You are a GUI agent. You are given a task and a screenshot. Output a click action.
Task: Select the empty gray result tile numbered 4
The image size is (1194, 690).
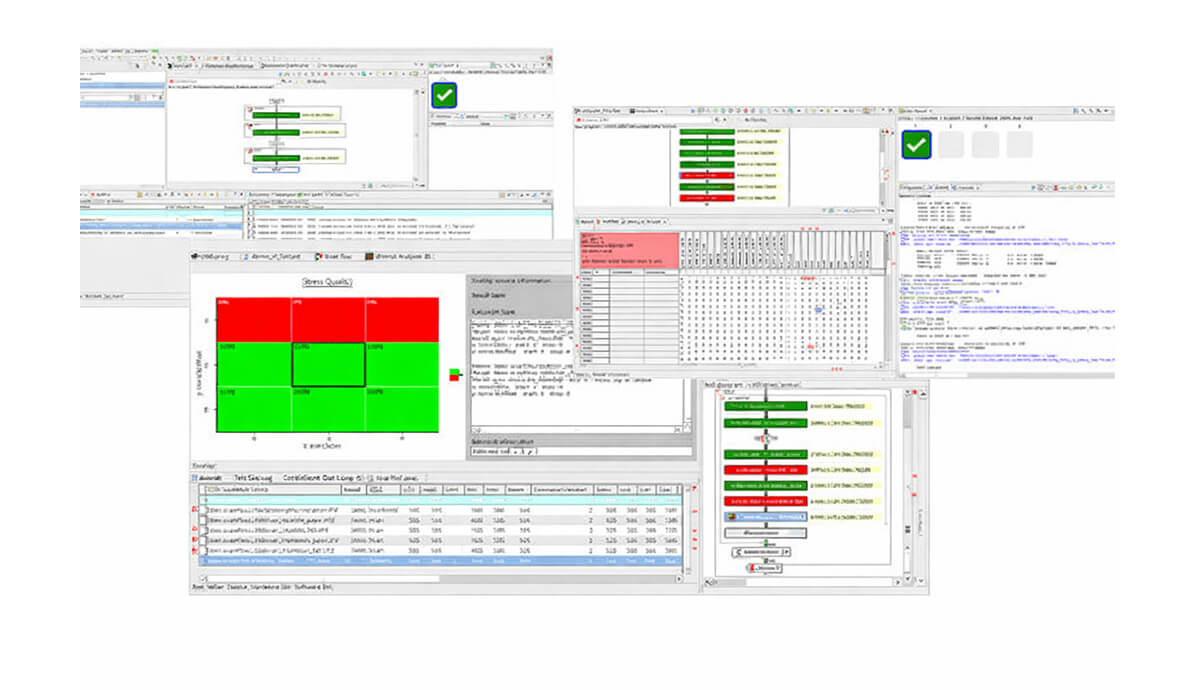click(1019, 144)
